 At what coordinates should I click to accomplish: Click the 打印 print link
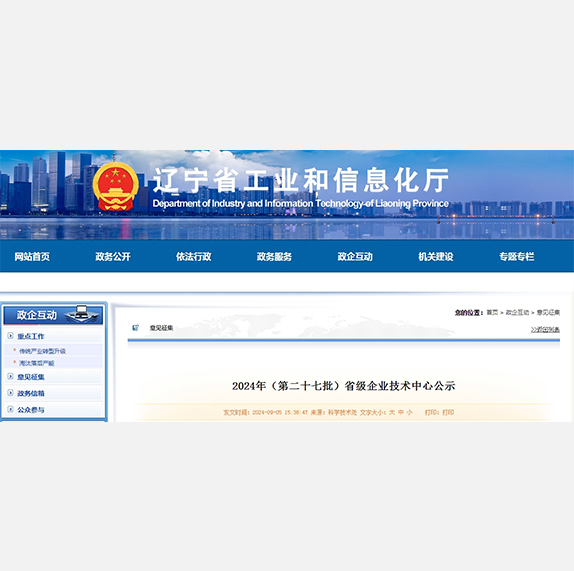coord(448,412)
